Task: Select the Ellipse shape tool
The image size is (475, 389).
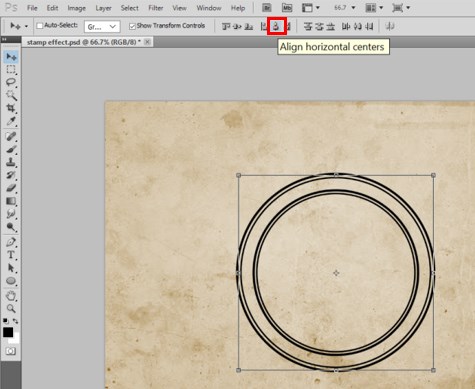Action: pos(11,281)
